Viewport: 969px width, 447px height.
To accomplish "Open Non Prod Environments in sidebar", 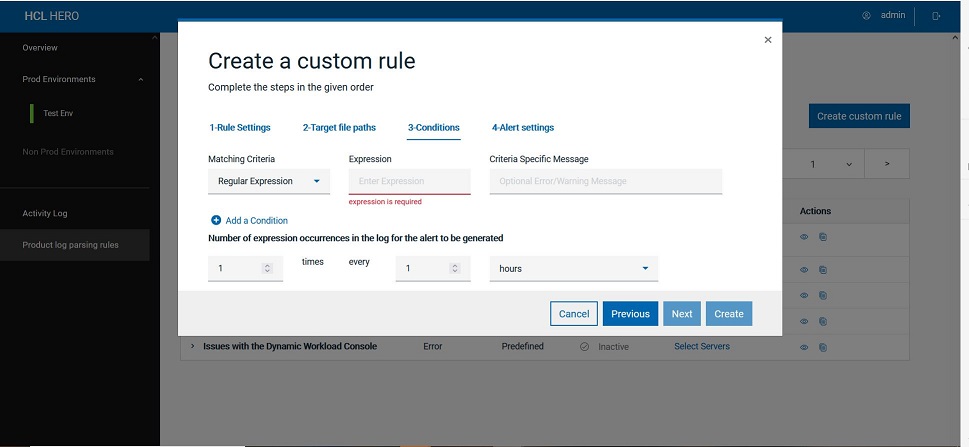I will (x=68, y=151).
